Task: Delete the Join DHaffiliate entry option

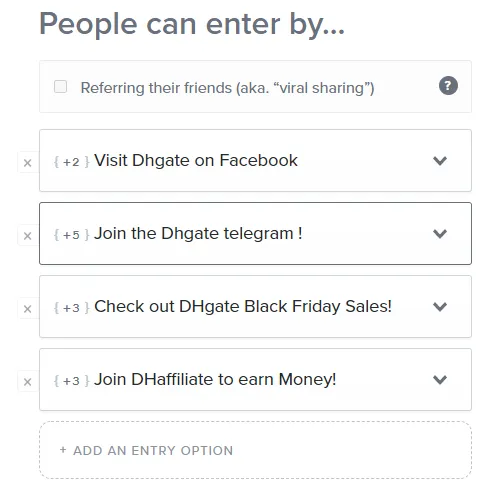Action: point(28,382)
